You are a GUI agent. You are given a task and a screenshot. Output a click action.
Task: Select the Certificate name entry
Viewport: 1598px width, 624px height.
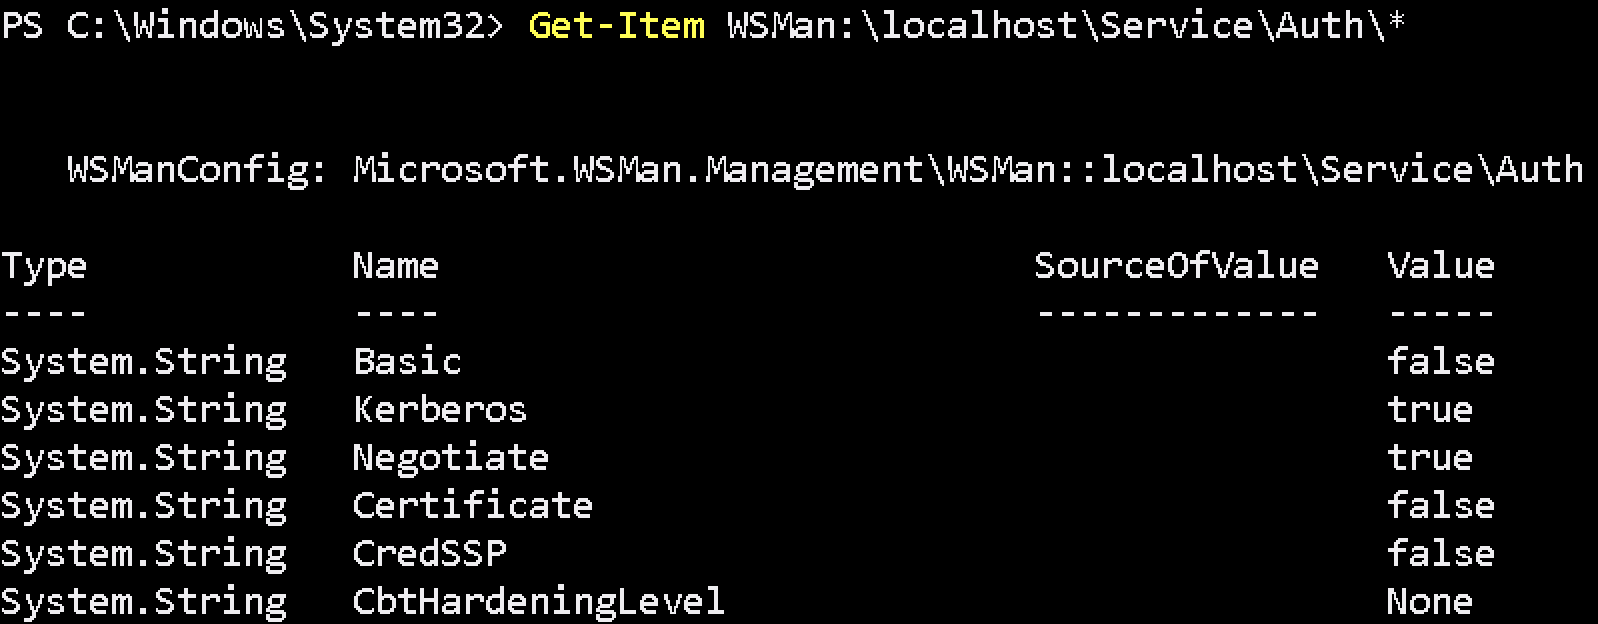472,505
